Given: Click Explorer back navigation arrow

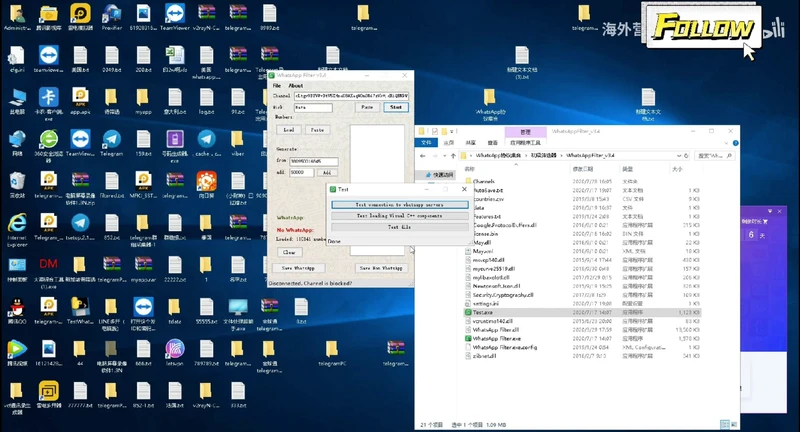Looking at the screenshot, I should pos(423,156).
